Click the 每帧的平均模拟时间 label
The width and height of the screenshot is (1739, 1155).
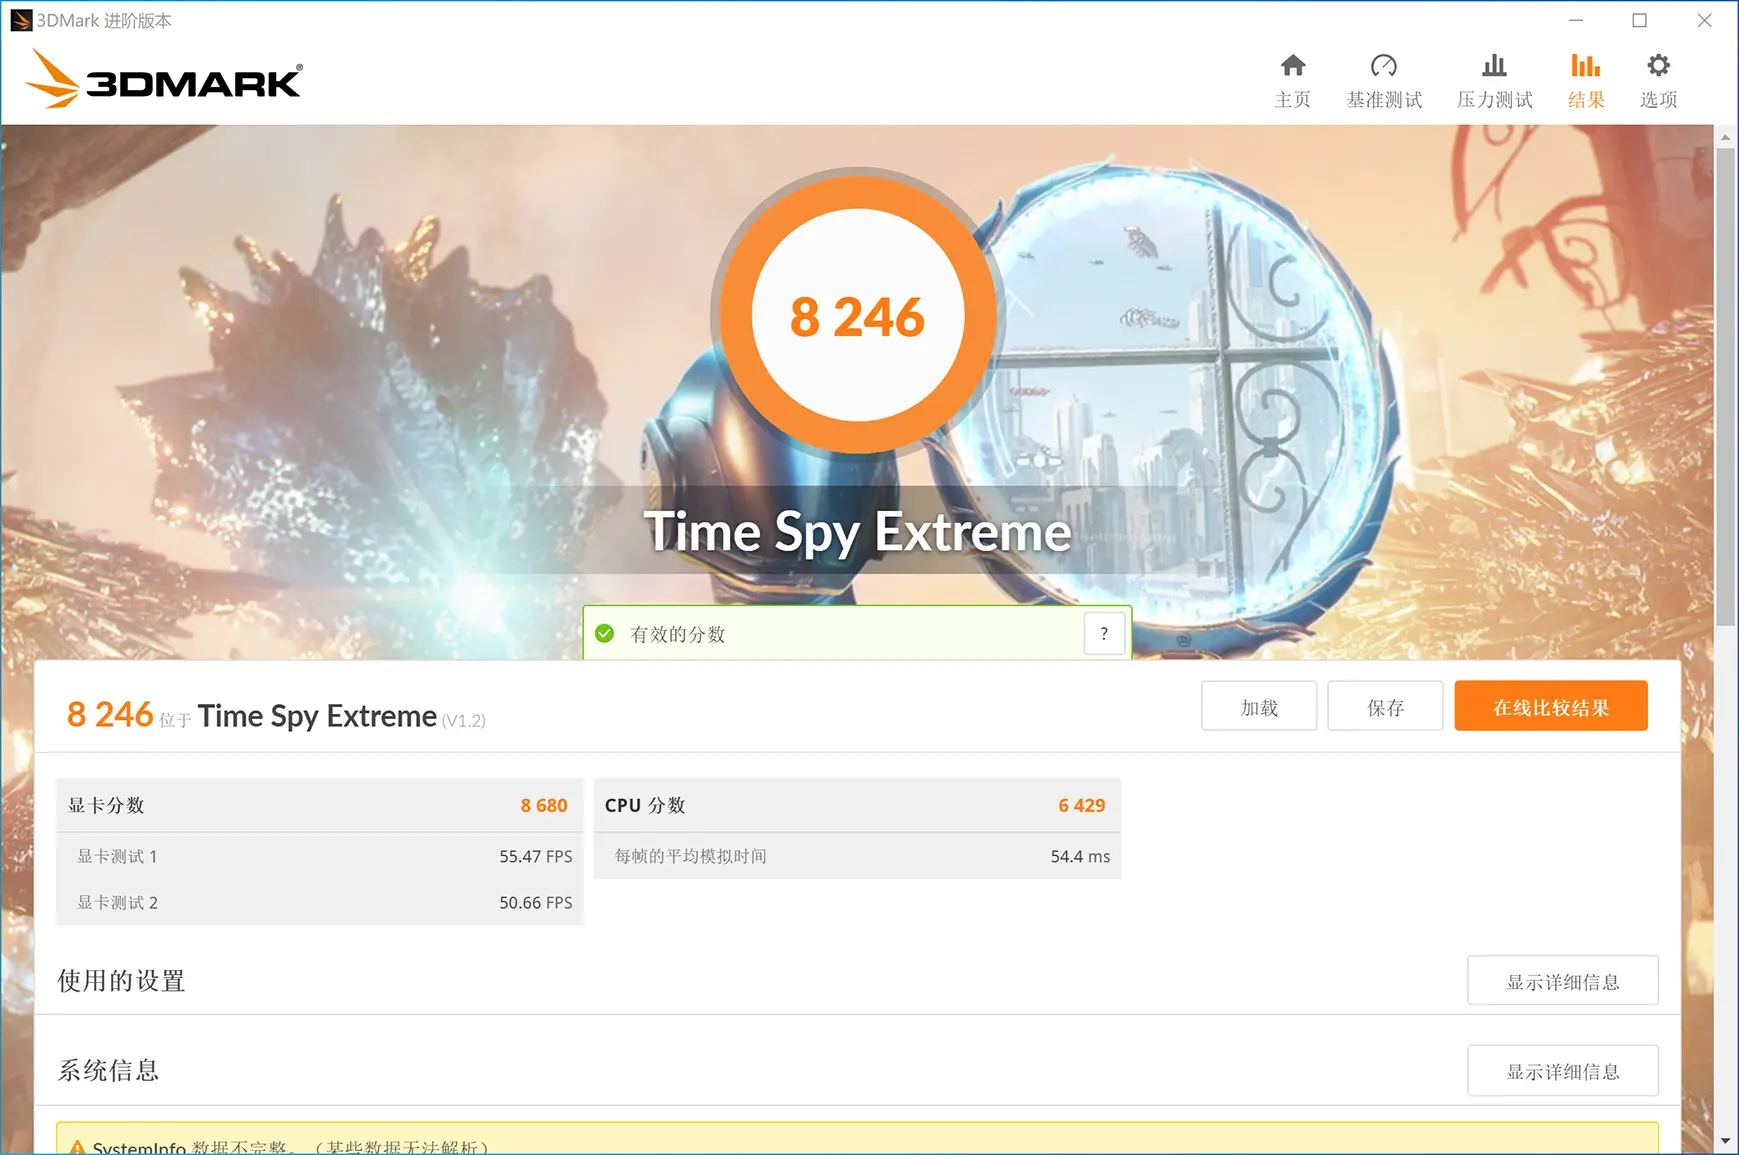[691, 856]
